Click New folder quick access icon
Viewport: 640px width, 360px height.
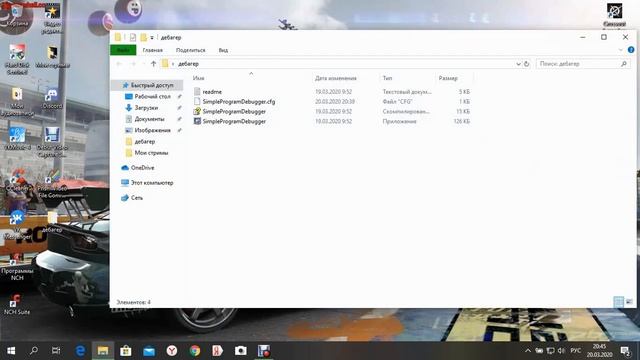[144, 37]
